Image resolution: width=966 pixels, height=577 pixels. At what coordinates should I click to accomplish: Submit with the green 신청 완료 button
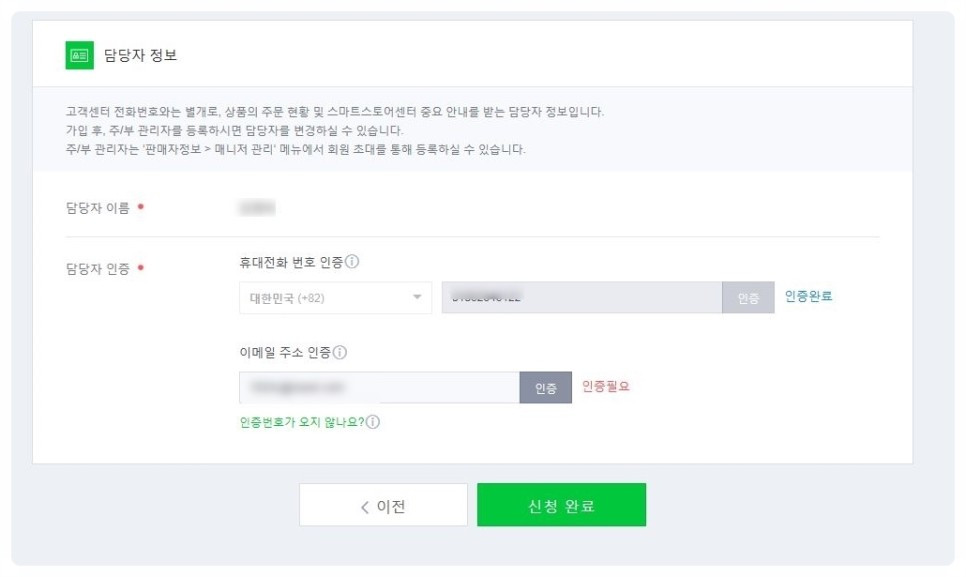[x=561, y=505]
